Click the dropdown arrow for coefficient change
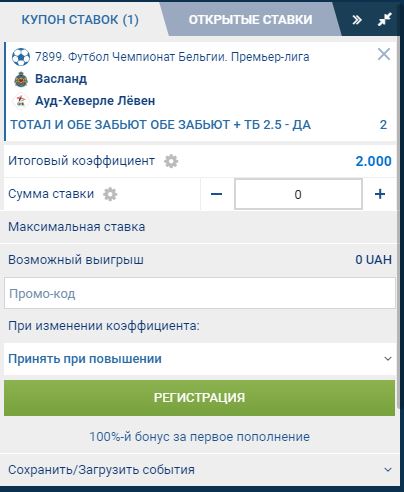 (x=388, y=359)
